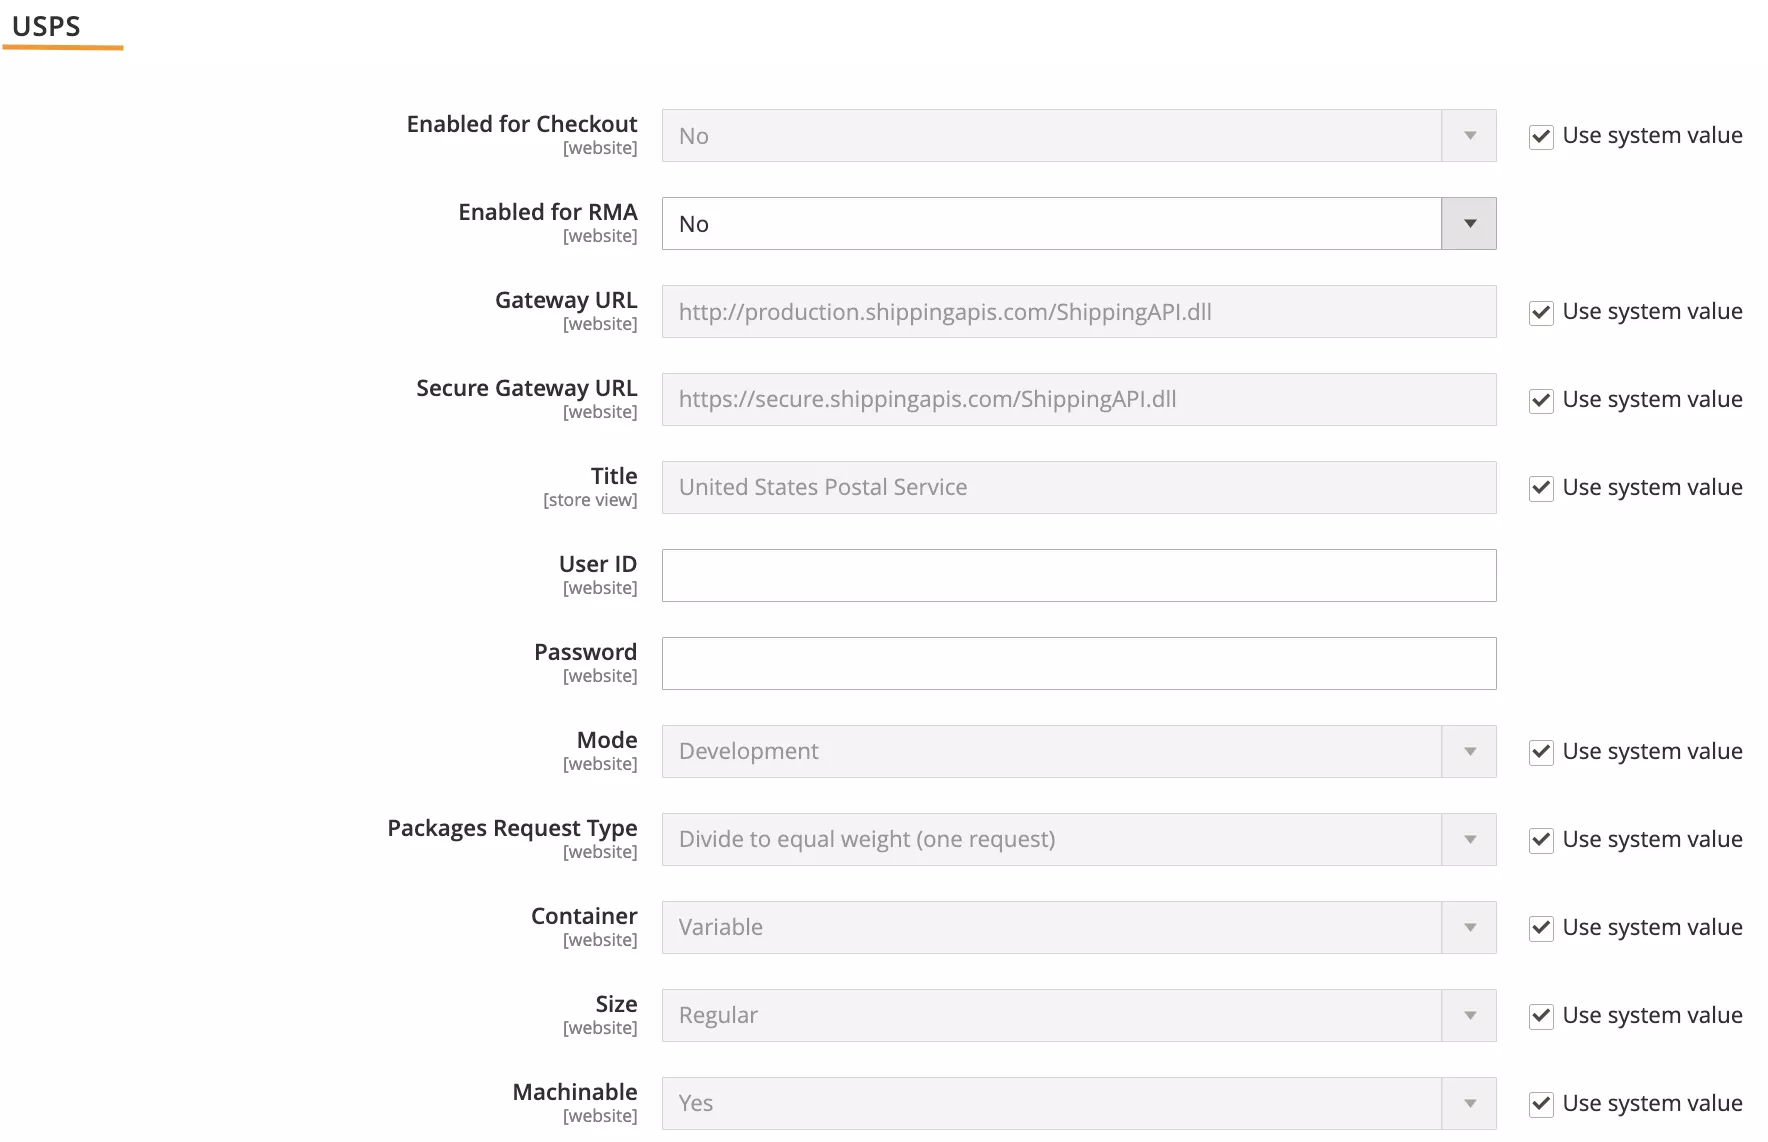
Task: Open the Enabled for RMA dropdown
Action: (x=1078, y=224)
